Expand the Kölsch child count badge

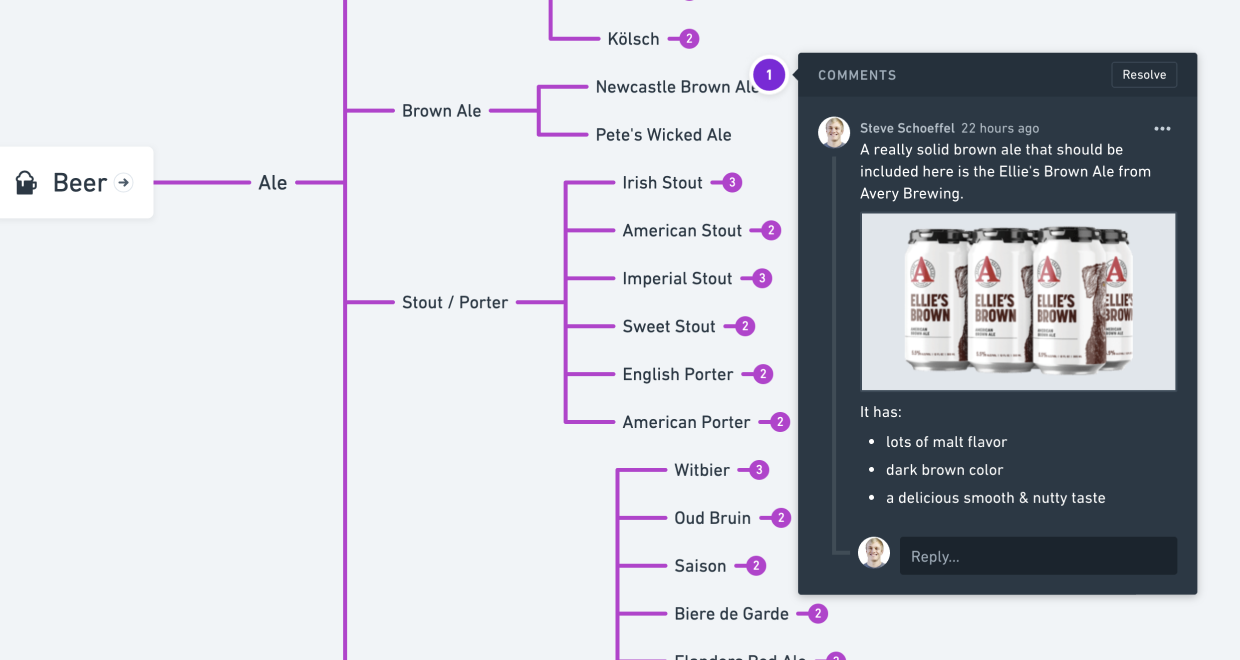tap(689, 39)
